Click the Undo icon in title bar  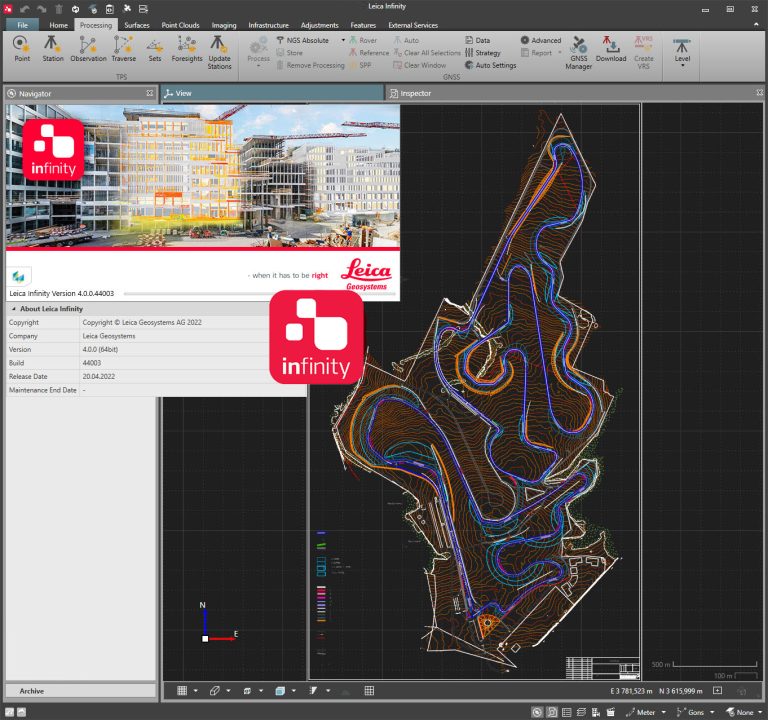coord(25,9)
